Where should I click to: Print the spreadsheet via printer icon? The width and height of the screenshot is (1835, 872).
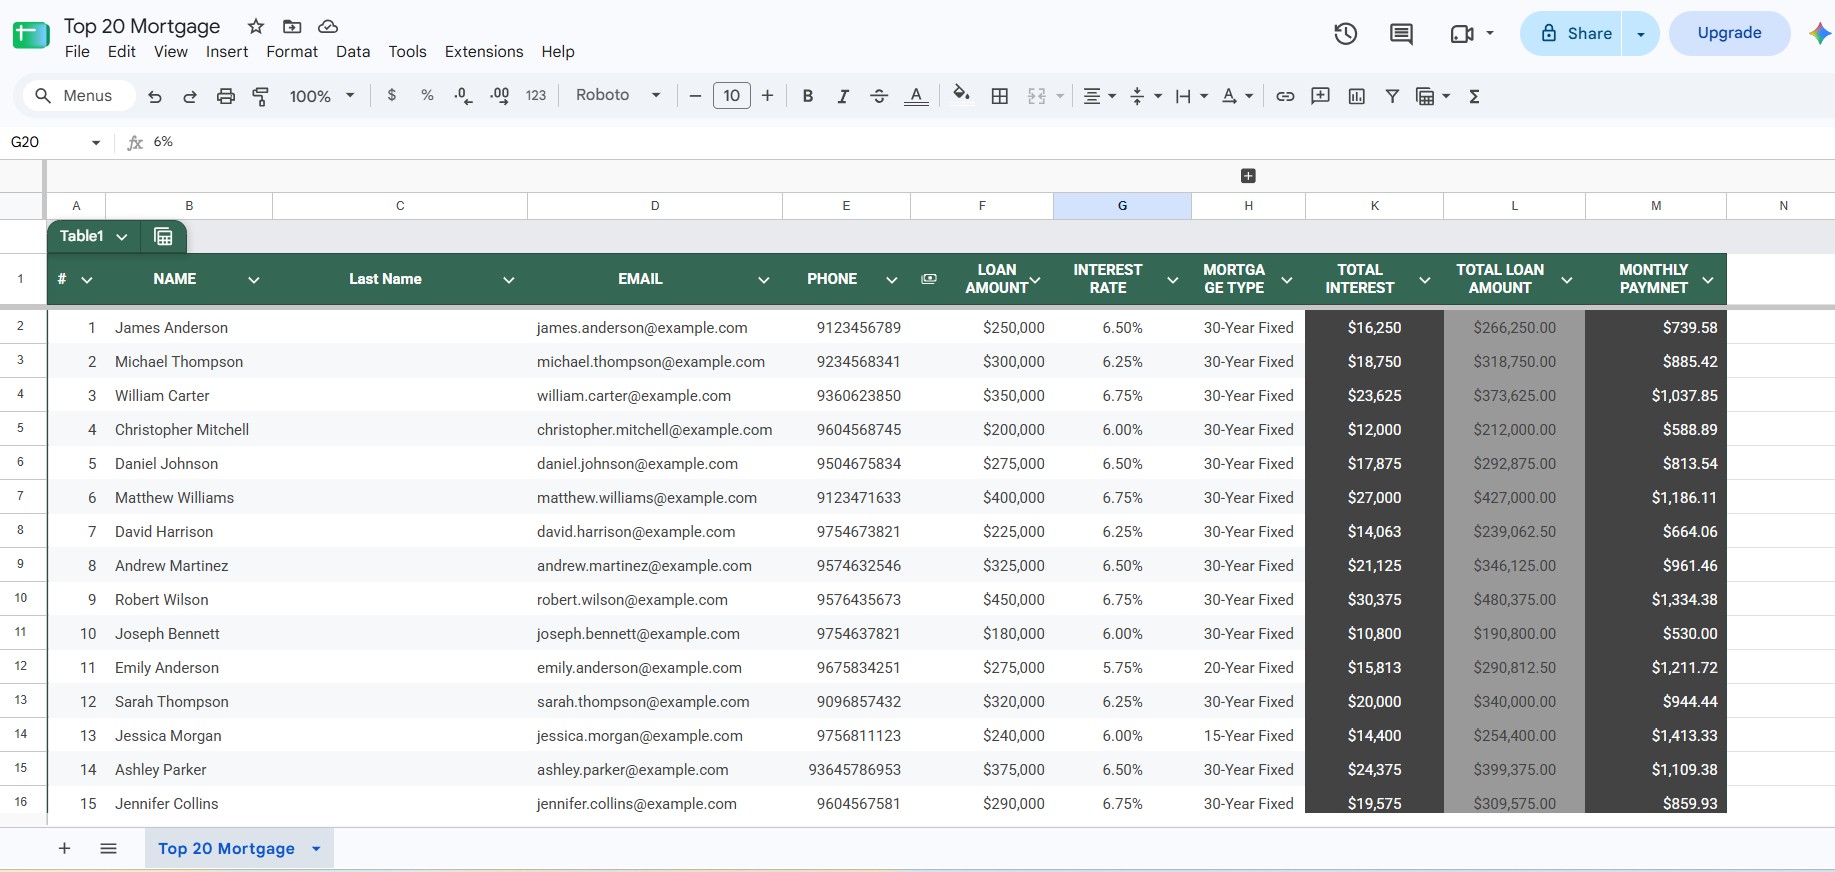coord(226,96)
